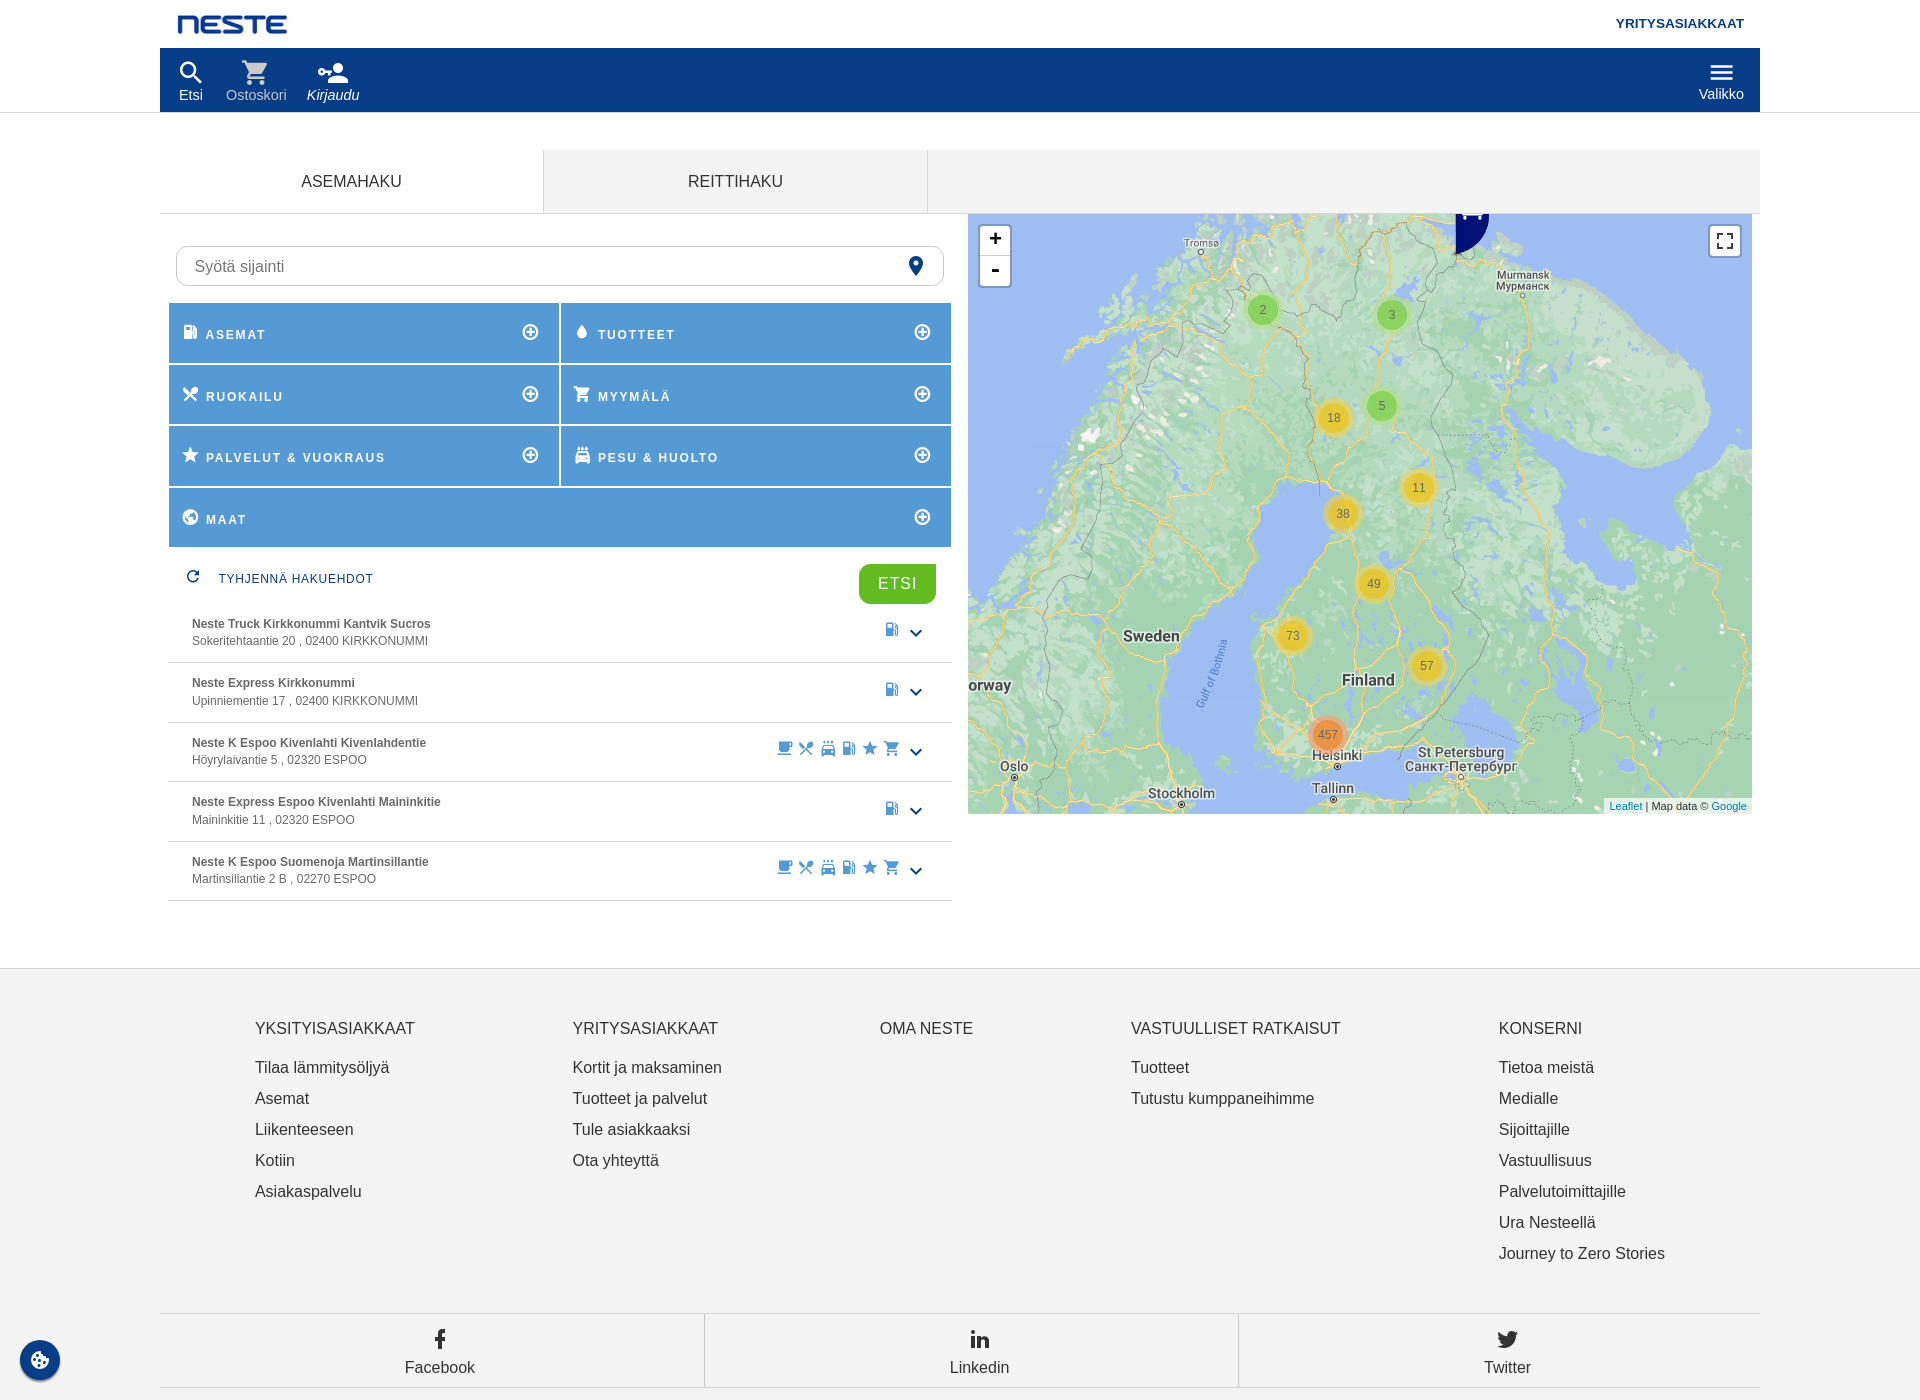Click the car wash icon on Neste K Espoo Kivenlahti

click(x=826, y=748)
